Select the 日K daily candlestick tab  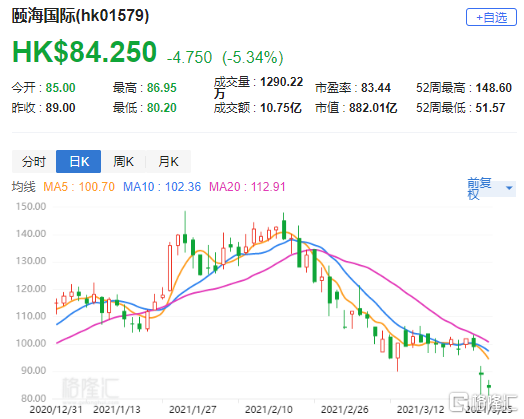tap(79, 162)
